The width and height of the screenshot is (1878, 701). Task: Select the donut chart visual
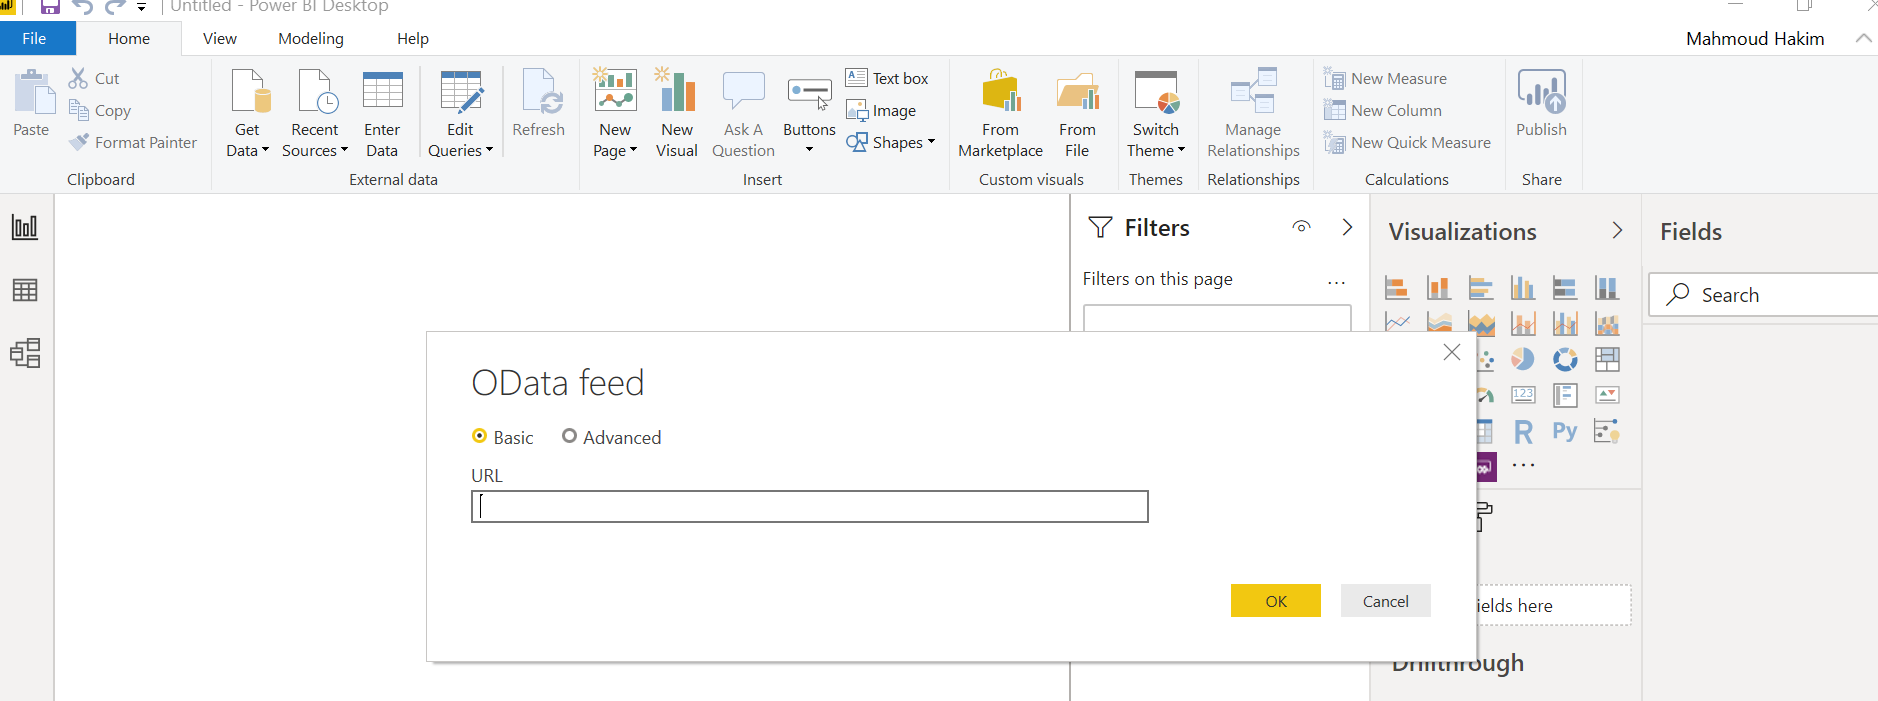1565,359
